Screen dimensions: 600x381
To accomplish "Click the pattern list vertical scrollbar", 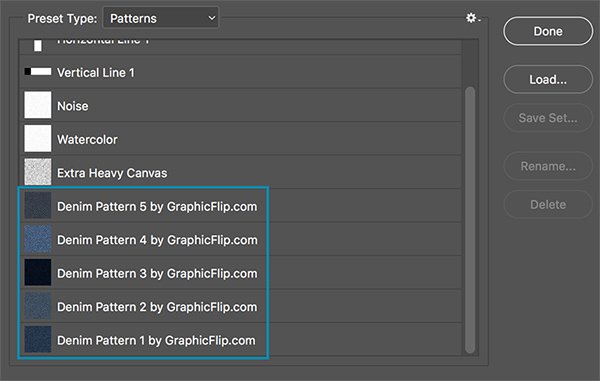I will point(470,220).
